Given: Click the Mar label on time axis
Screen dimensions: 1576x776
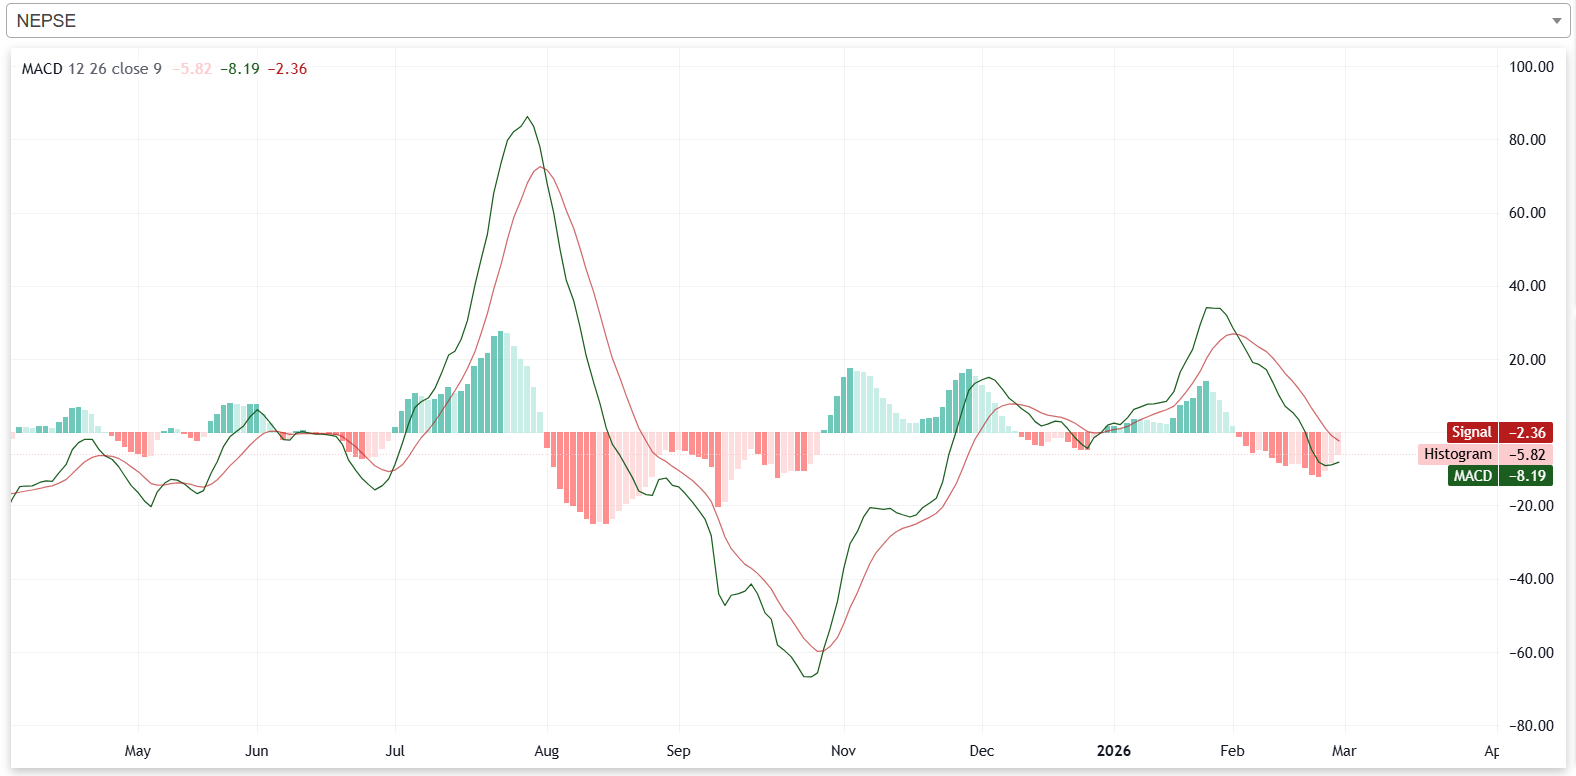Looking at the screenshot, I should click(1344, 751).
